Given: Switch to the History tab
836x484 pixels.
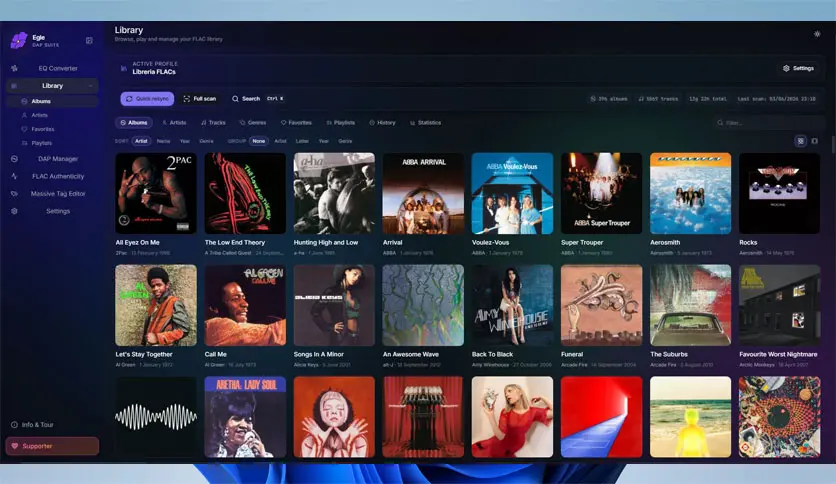Looking at the screenshot, I should point(382,123).
